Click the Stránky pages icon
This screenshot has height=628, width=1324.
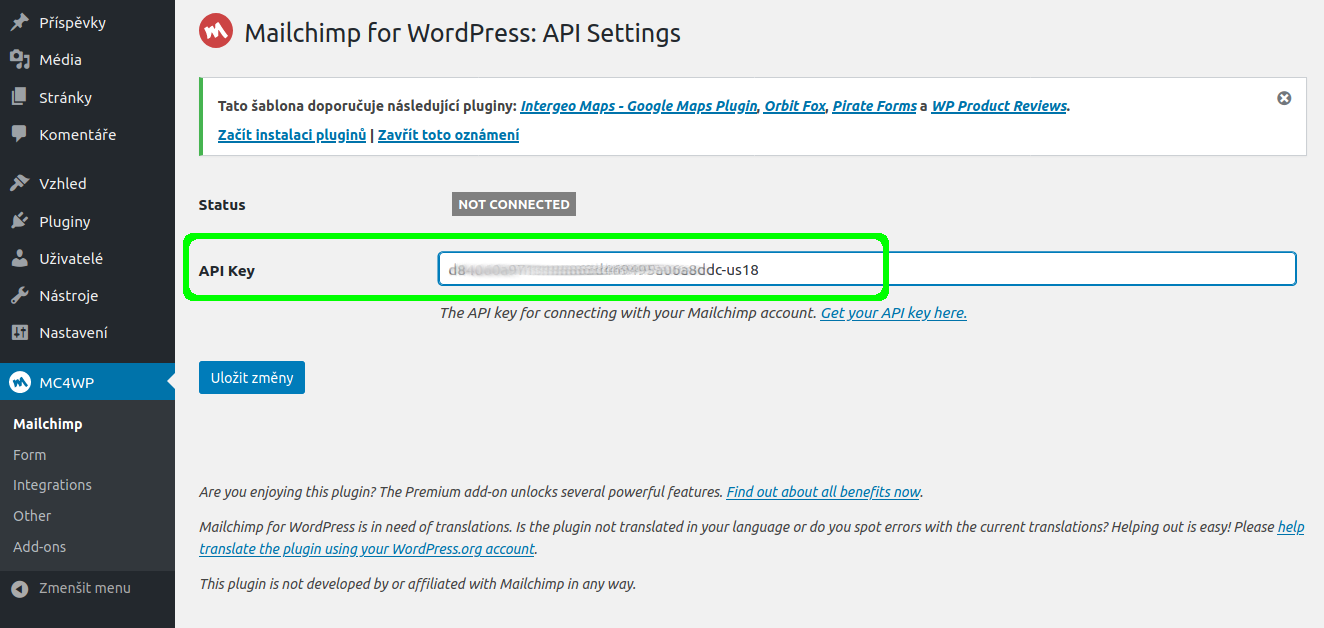pos(19,97)
